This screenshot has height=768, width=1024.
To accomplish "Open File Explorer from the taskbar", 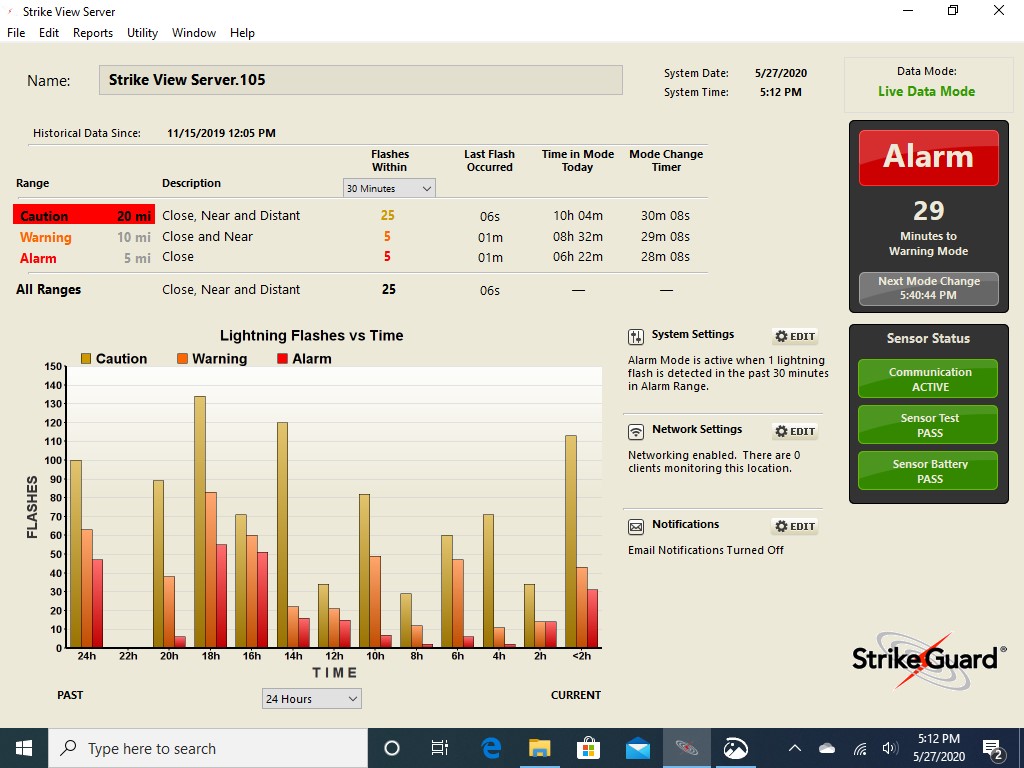I will pos(539,748).
